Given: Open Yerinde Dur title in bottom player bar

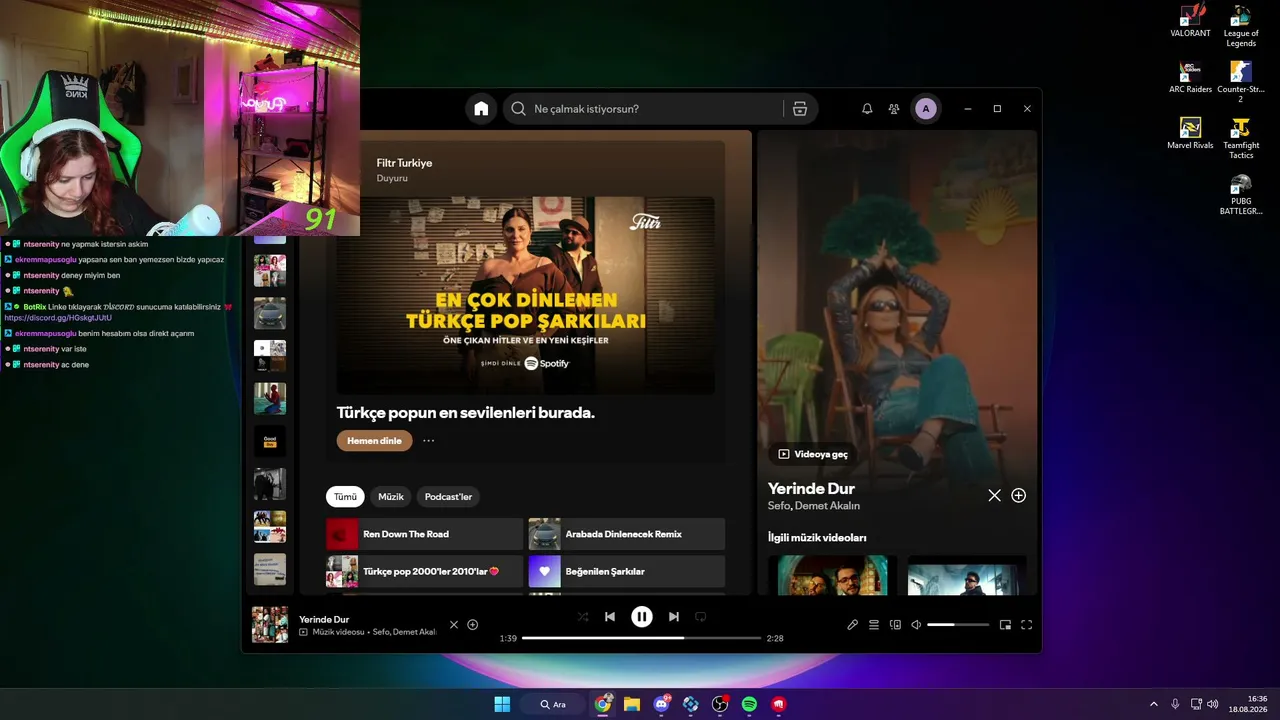Looking at the screenshot, I should tap(324, 619).
